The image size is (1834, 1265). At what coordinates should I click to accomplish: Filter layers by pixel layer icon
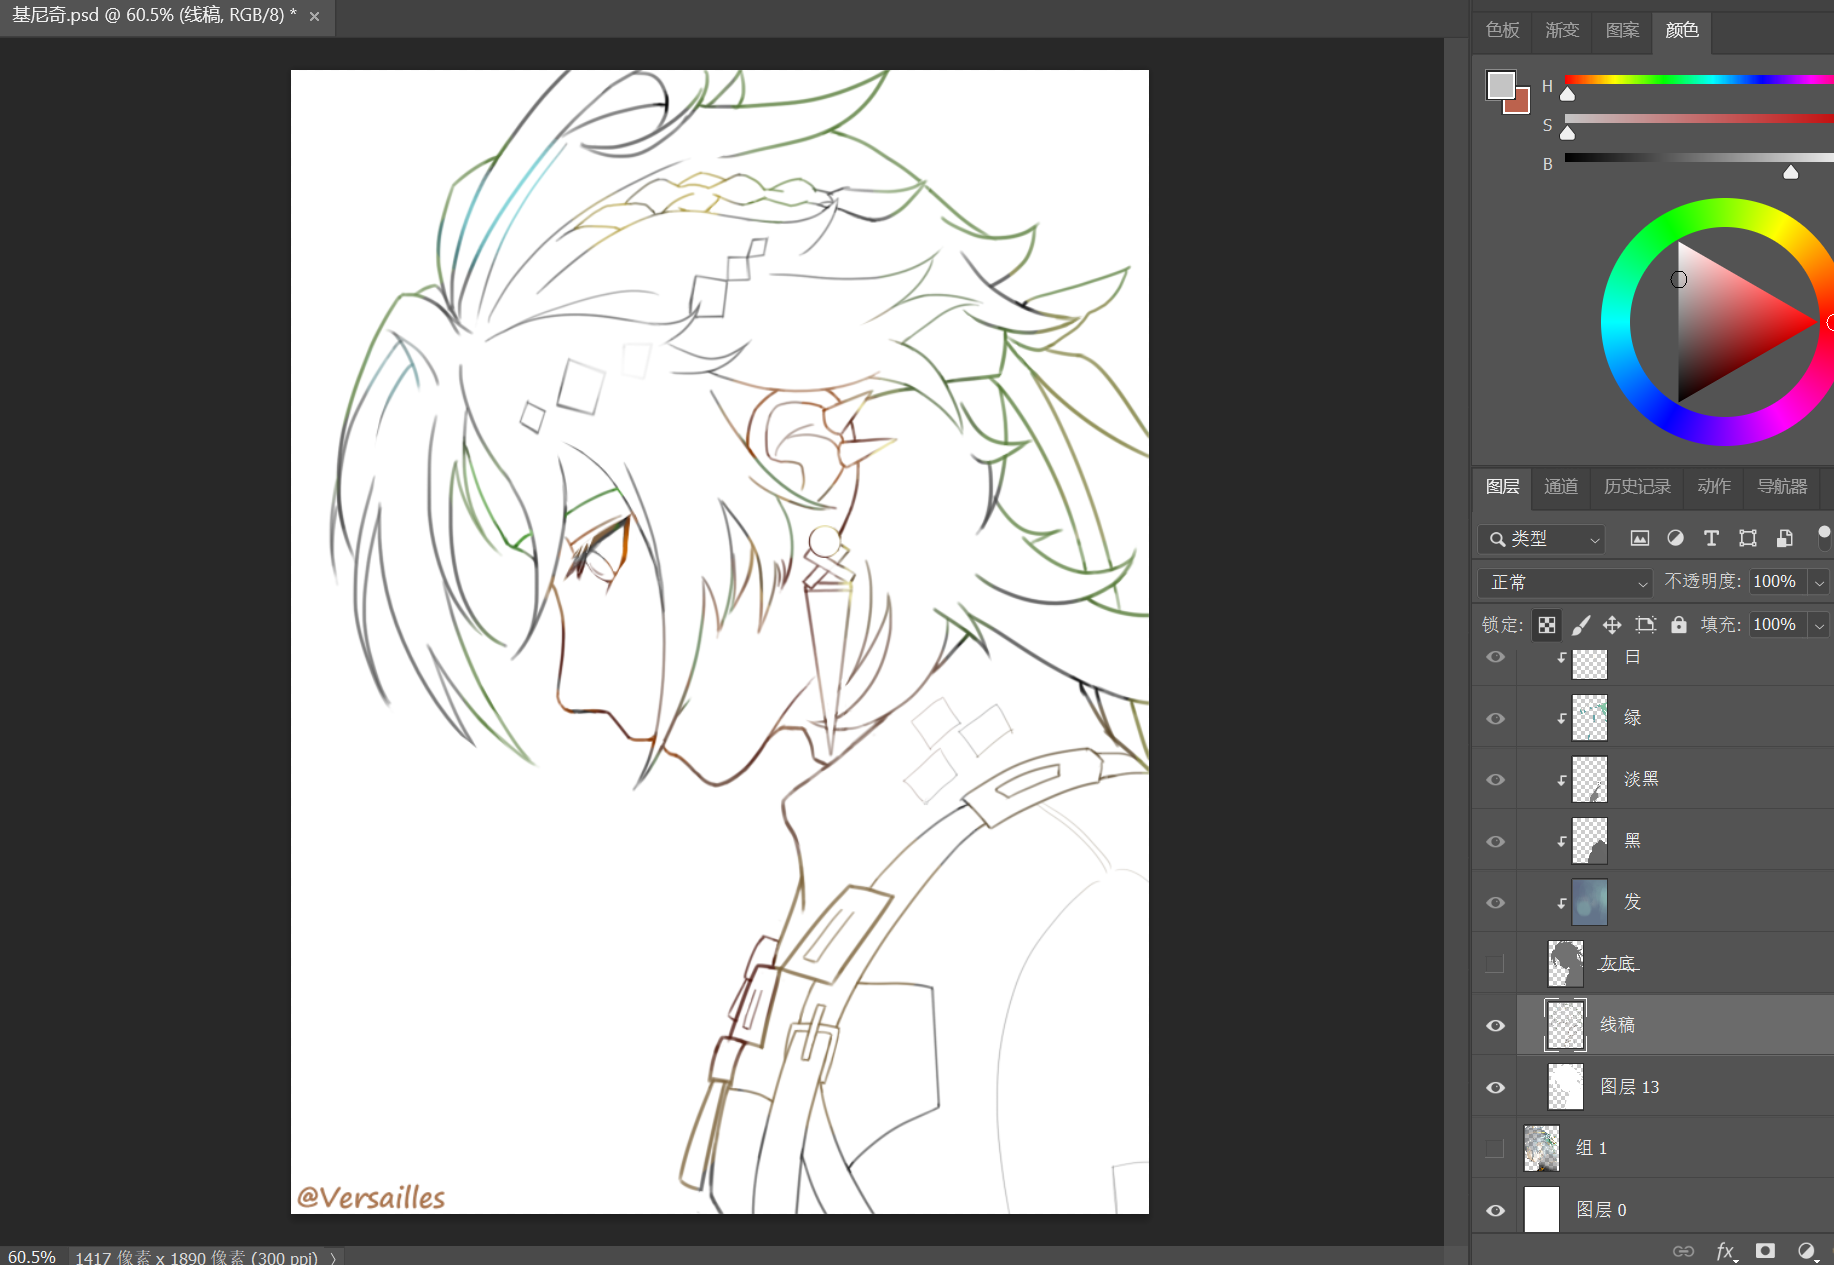[x=1640, y=538]
